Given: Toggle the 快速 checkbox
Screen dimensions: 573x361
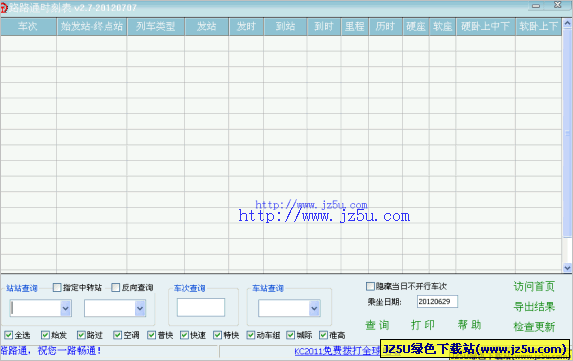Looking at the screenshot, I should 185,335.
